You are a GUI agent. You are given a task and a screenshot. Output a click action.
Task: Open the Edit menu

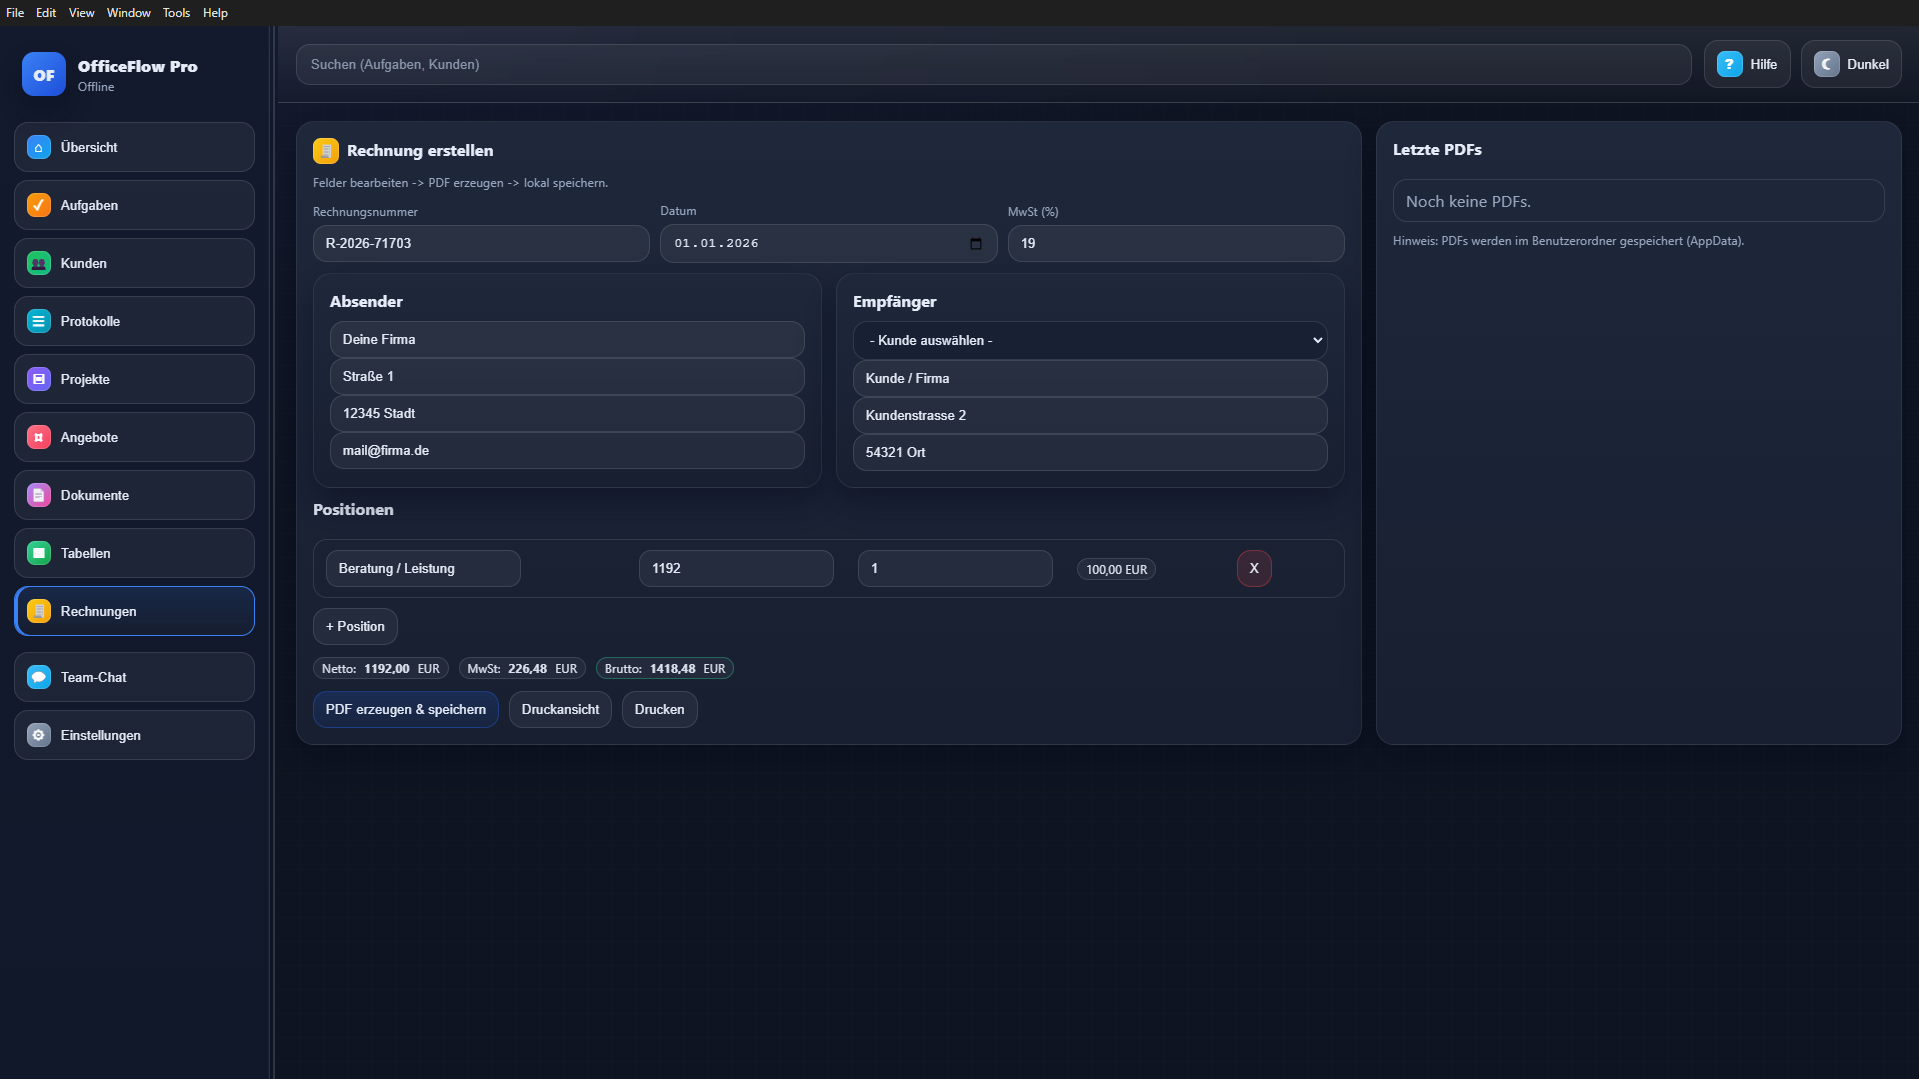46,13
